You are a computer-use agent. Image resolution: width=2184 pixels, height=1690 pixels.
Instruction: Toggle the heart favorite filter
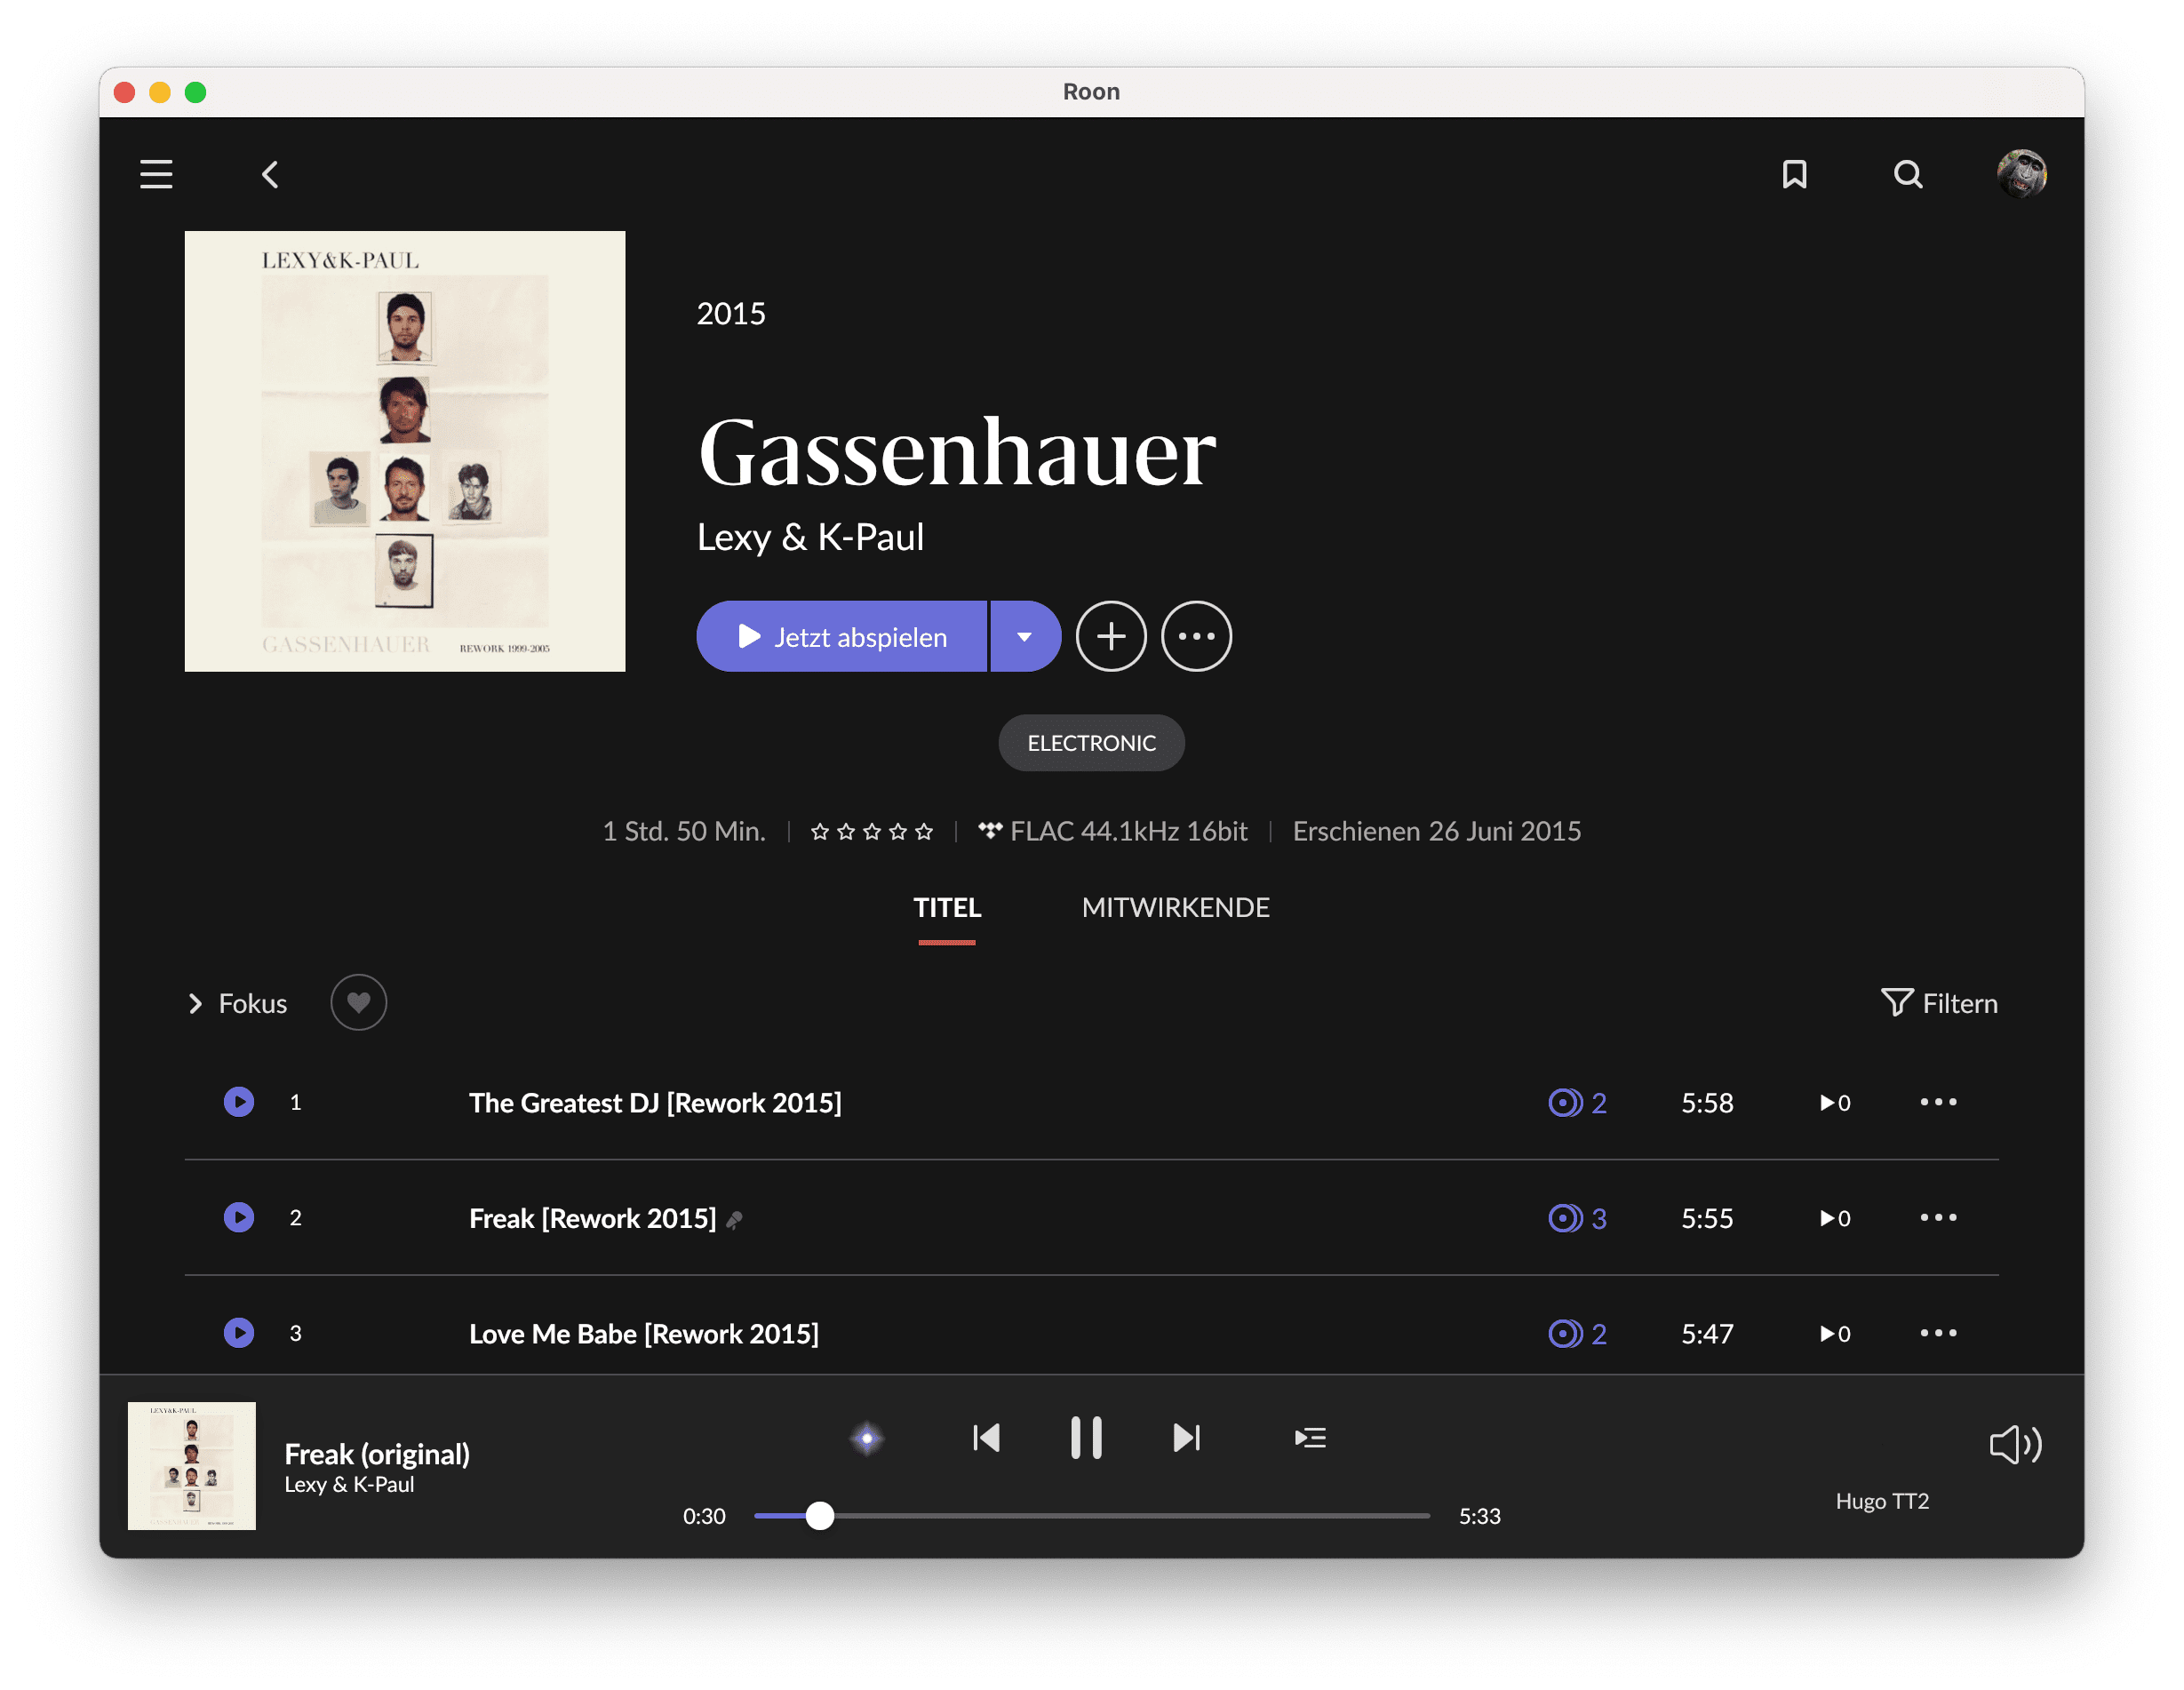(x=358, y=1002)
